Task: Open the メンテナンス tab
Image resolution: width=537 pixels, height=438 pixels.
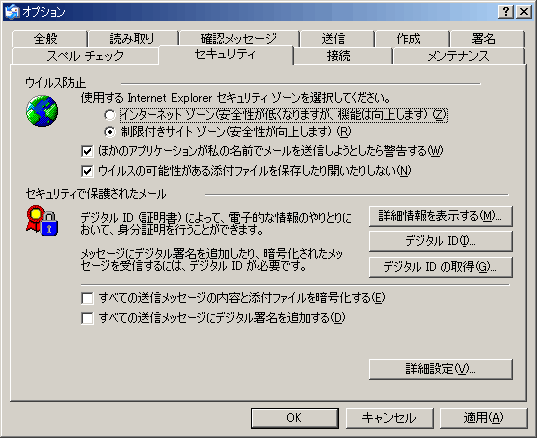Action: (459, 56)
